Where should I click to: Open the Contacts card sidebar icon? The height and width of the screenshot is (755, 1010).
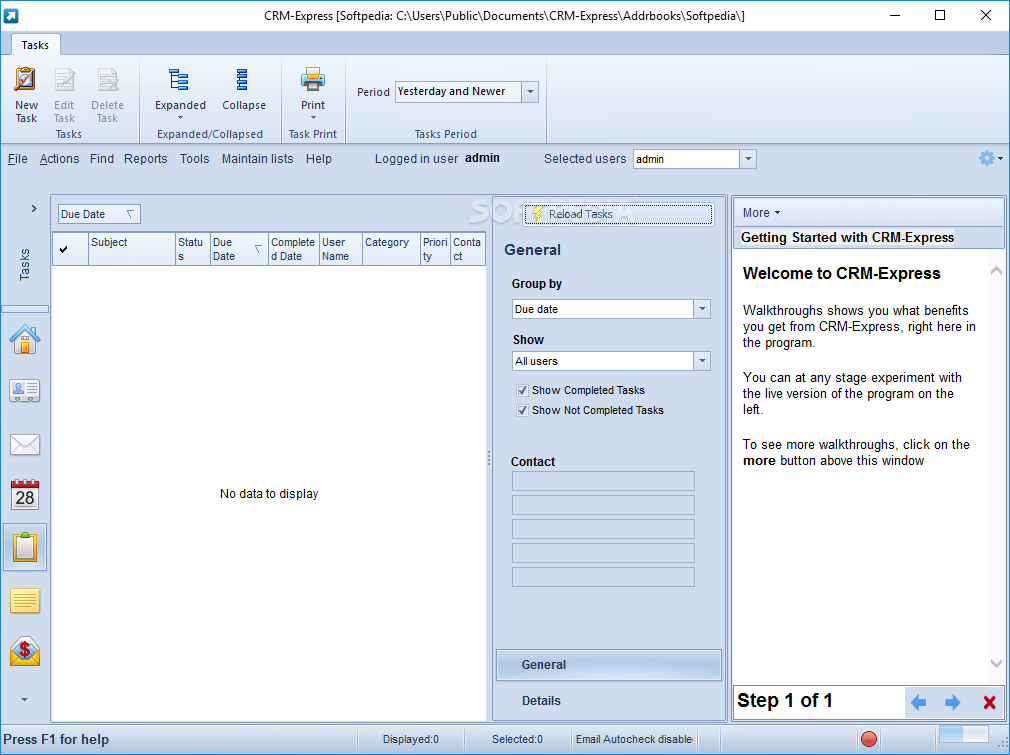pyautogui.click(x=25, y=390)
